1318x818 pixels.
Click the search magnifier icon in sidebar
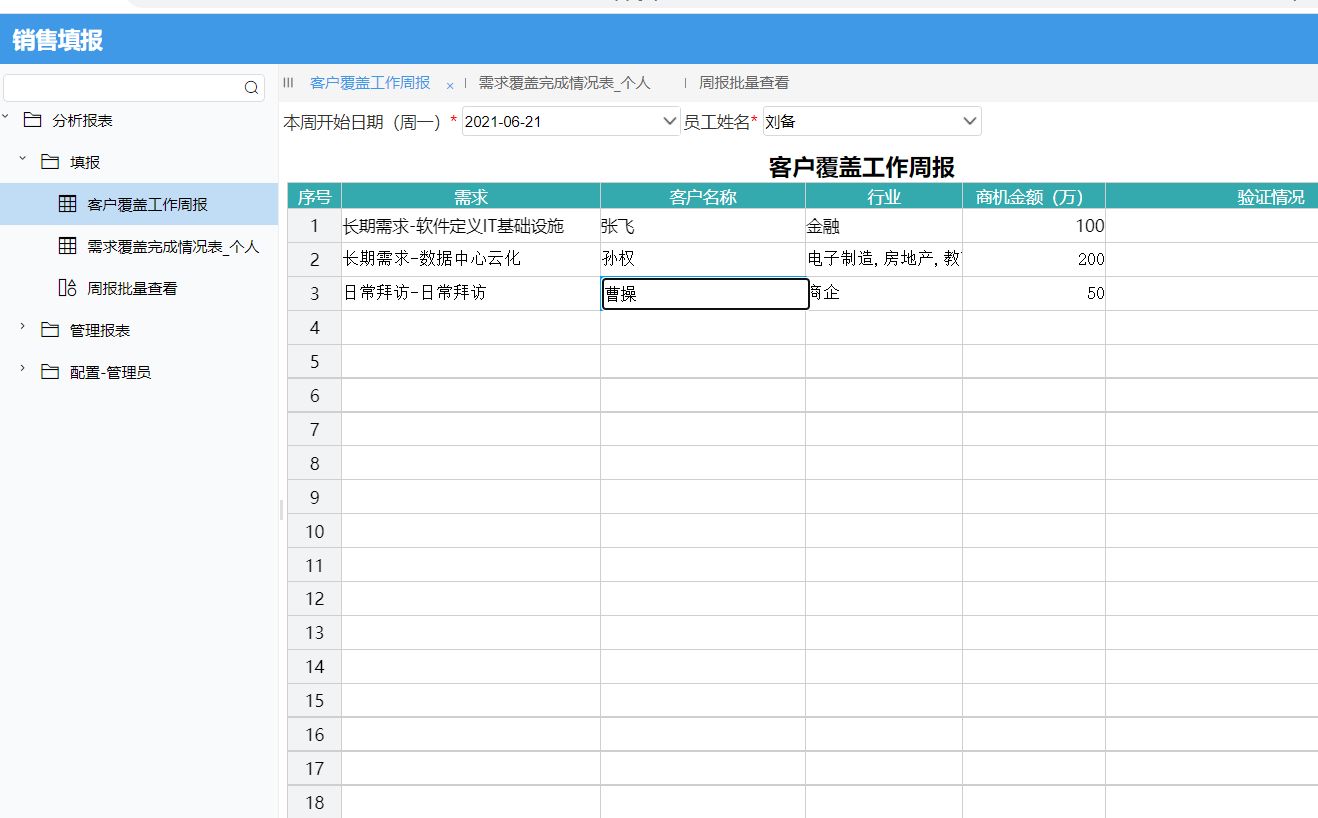pos(251,88)
